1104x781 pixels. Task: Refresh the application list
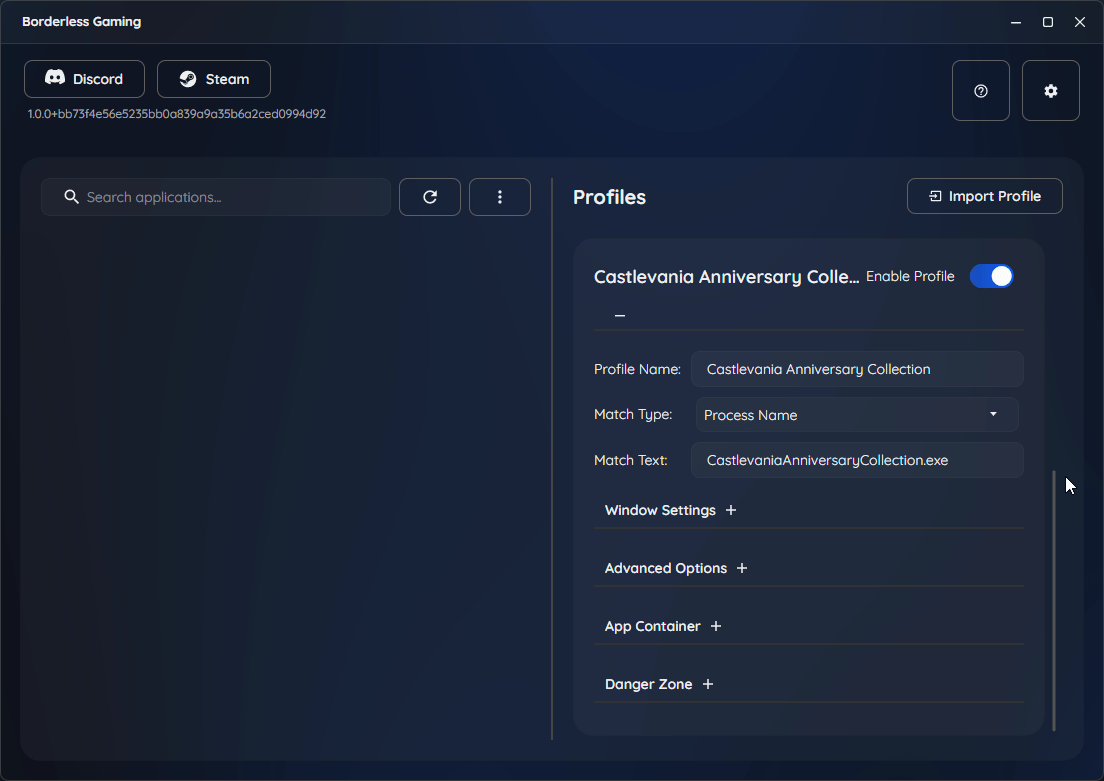tap(430, 197)
